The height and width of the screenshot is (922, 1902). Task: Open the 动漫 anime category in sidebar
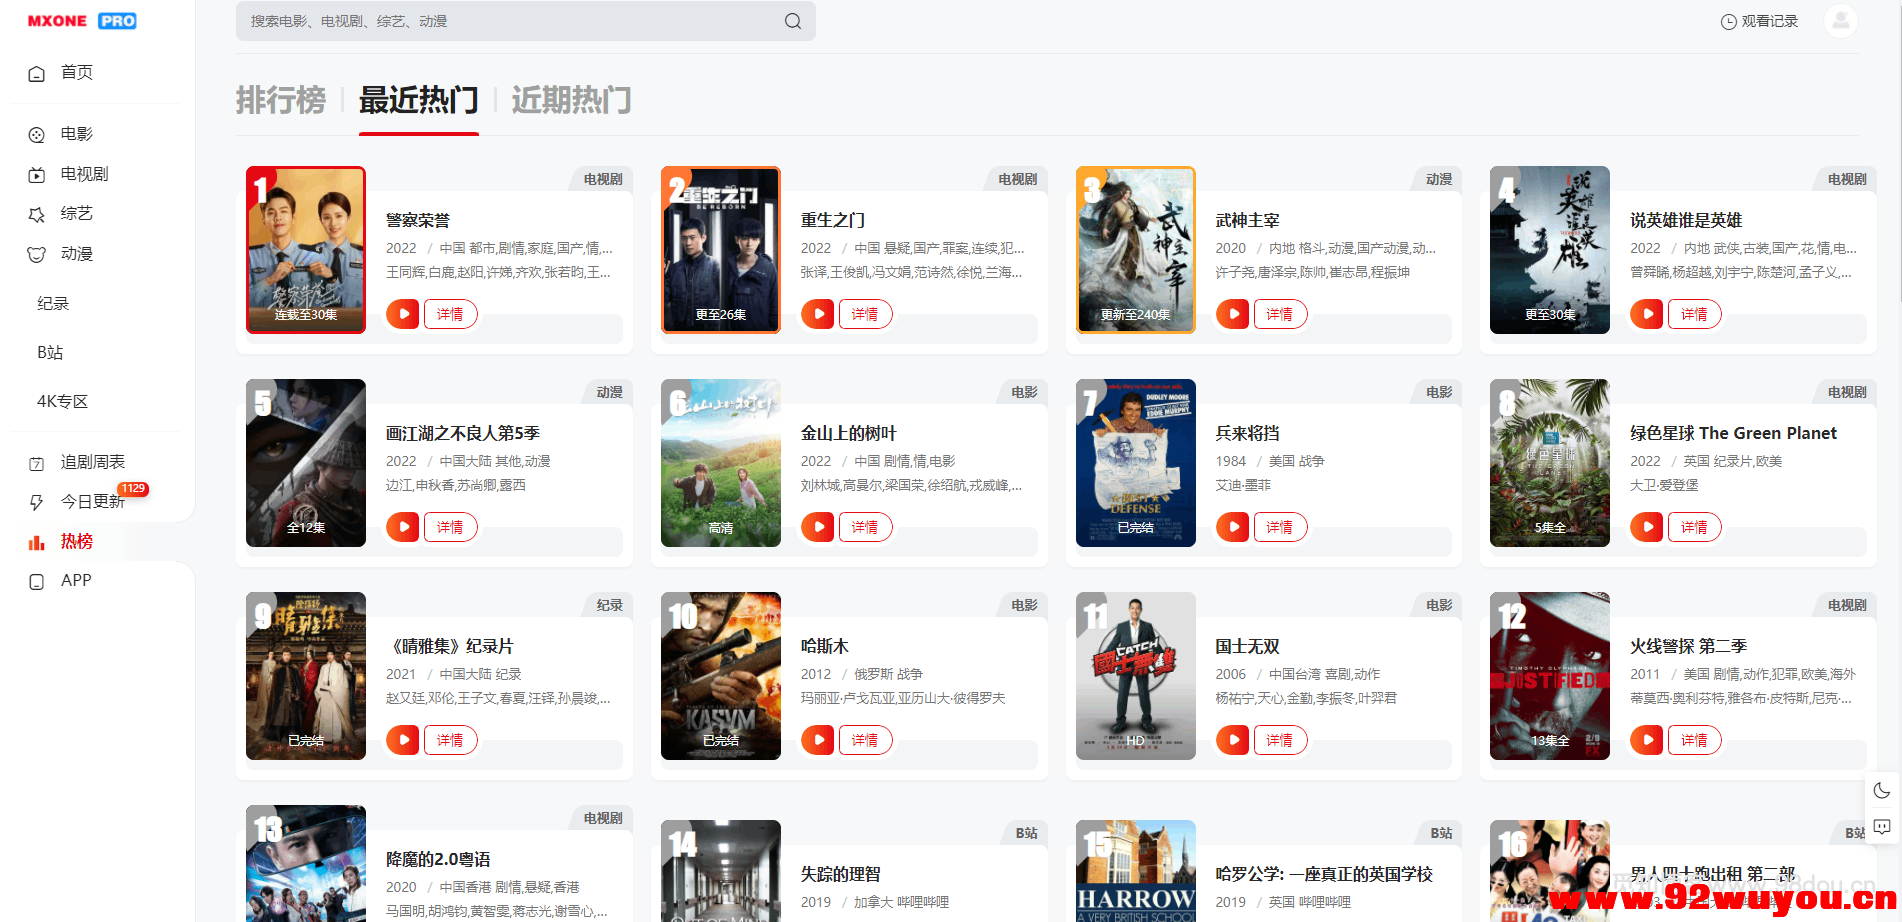pyautogui.click(x=74, y=254)
